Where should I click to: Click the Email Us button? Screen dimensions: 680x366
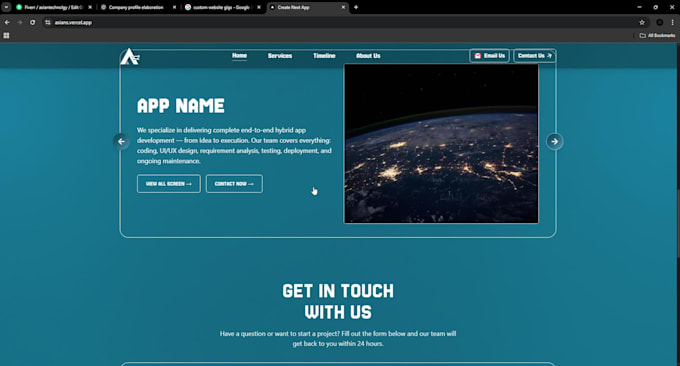pyautogui.click(x=489, y=56)
